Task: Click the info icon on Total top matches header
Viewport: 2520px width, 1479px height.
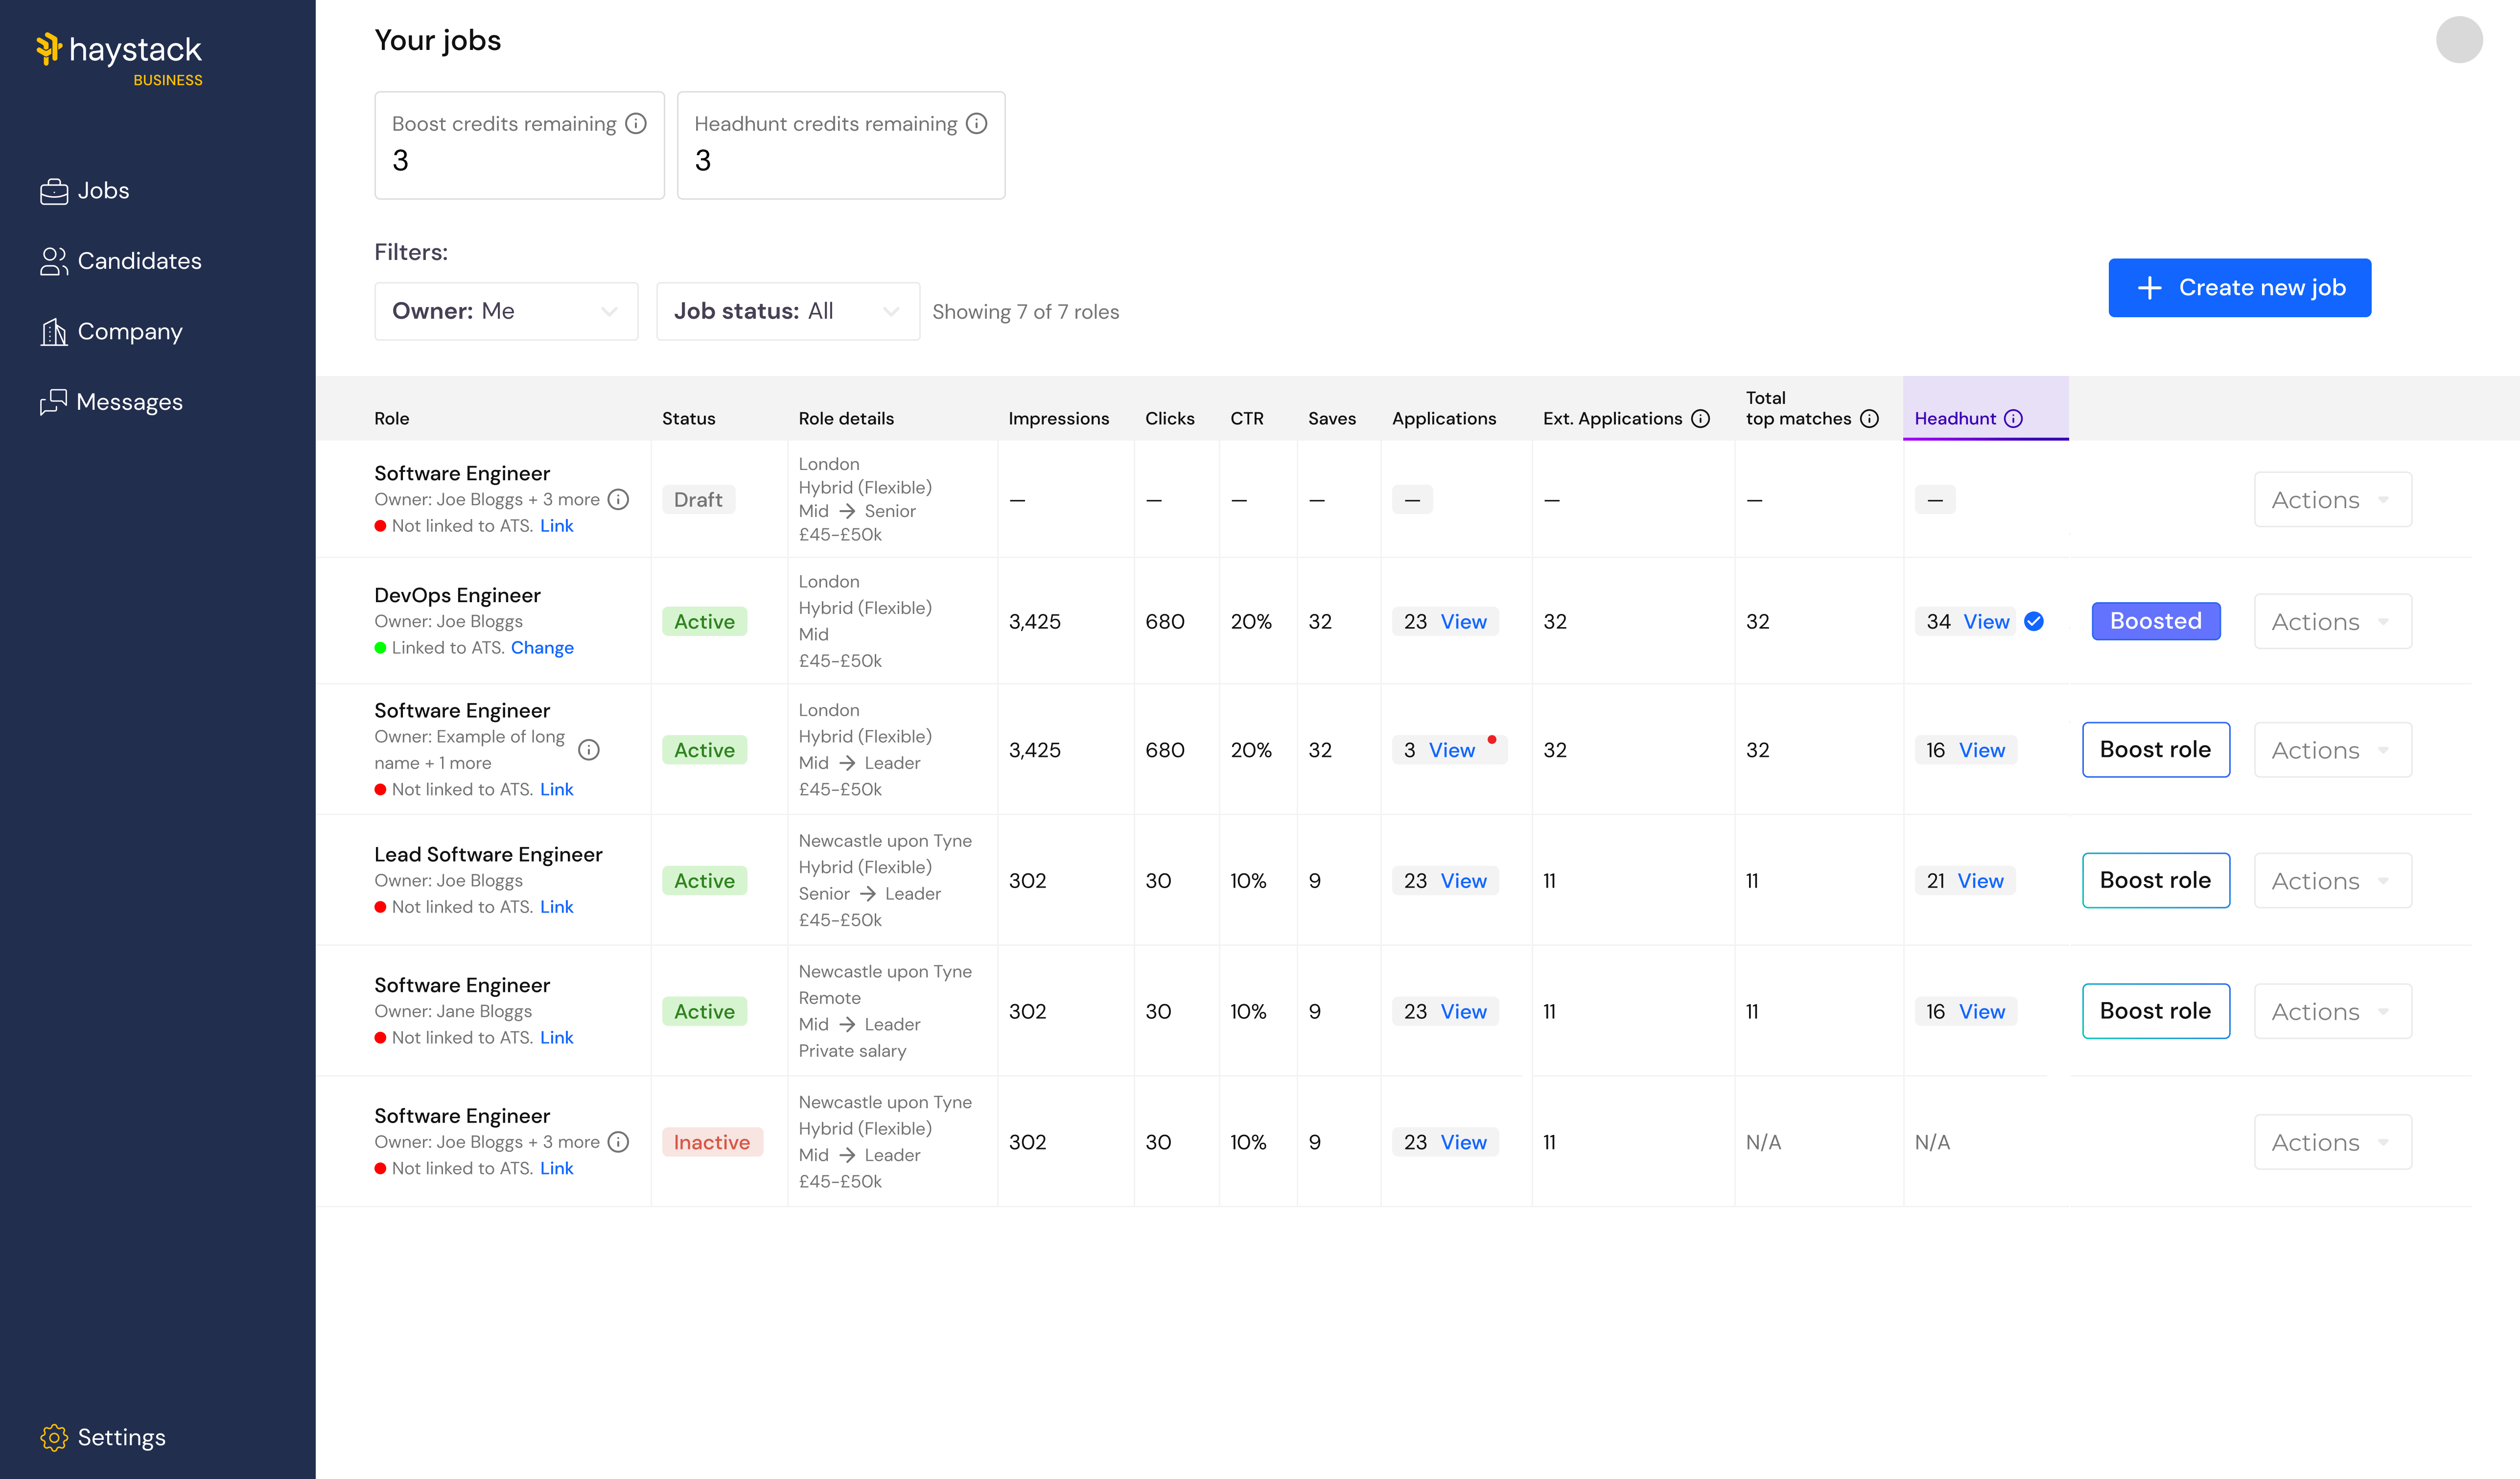Action: point(1871,419)
